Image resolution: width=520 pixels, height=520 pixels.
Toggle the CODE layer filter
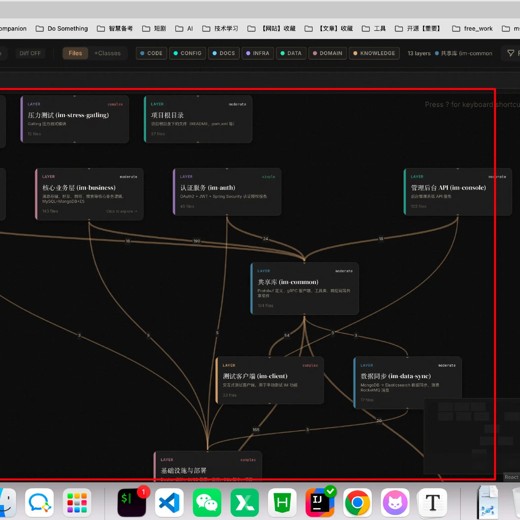coord(151,53)
